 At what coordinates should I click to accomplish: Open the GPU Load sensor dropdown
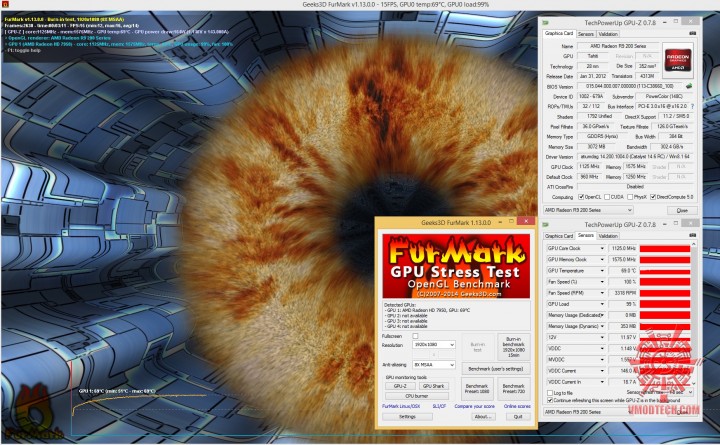coord(602,304)
